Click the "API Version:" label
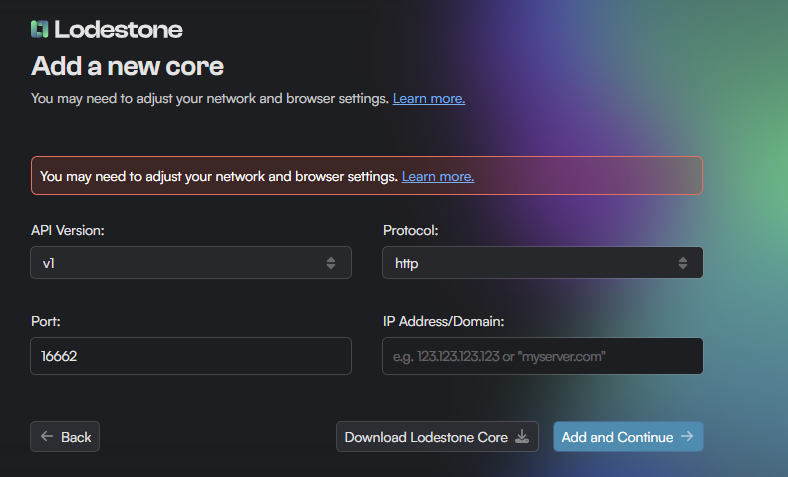The image size is (788, 477). pyautogui.click(x=68, y=230)
